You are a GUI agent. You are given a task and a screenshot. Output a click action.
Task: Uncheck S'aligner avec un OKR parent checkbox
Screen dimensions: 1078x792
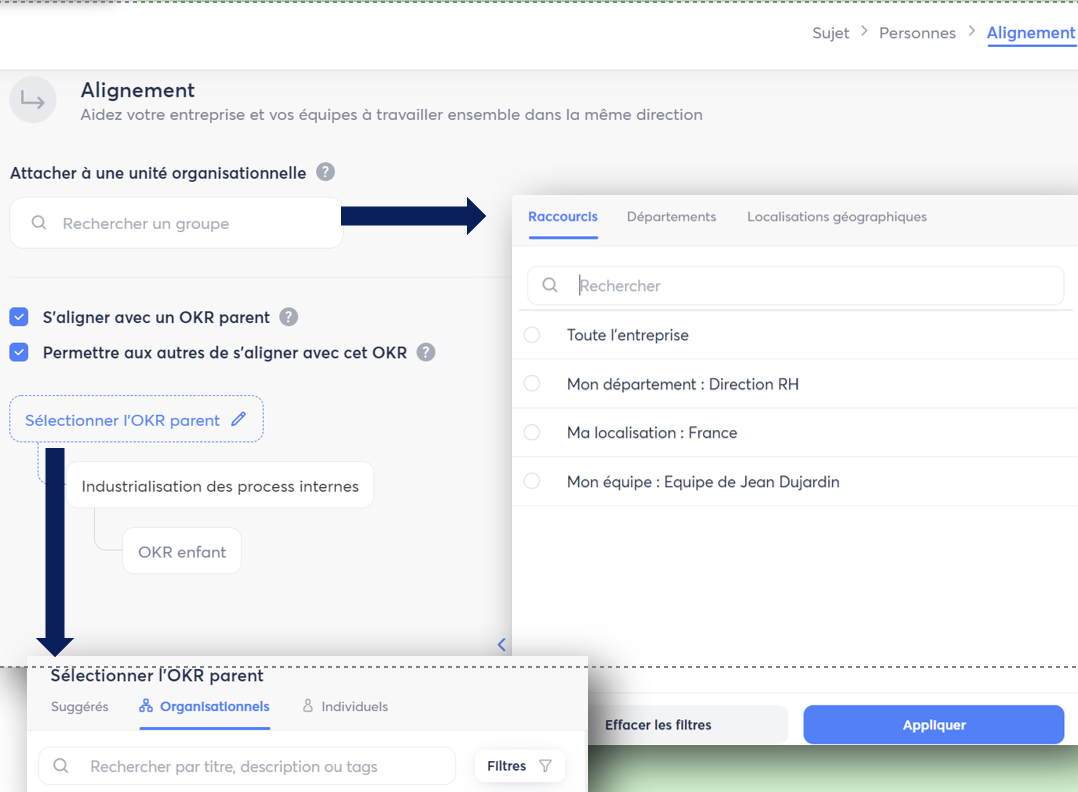click(x=19, y=317)
